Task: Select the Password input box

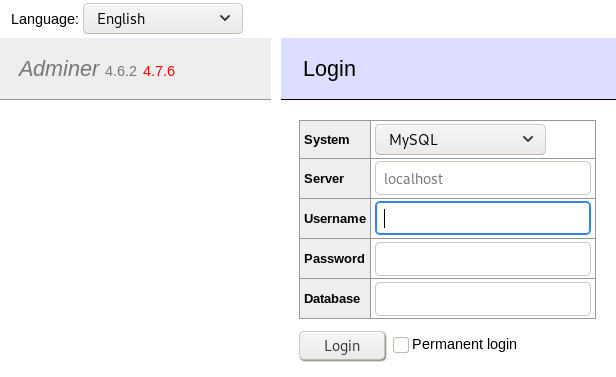Action: pyautogui.click(x=483, y=259)
